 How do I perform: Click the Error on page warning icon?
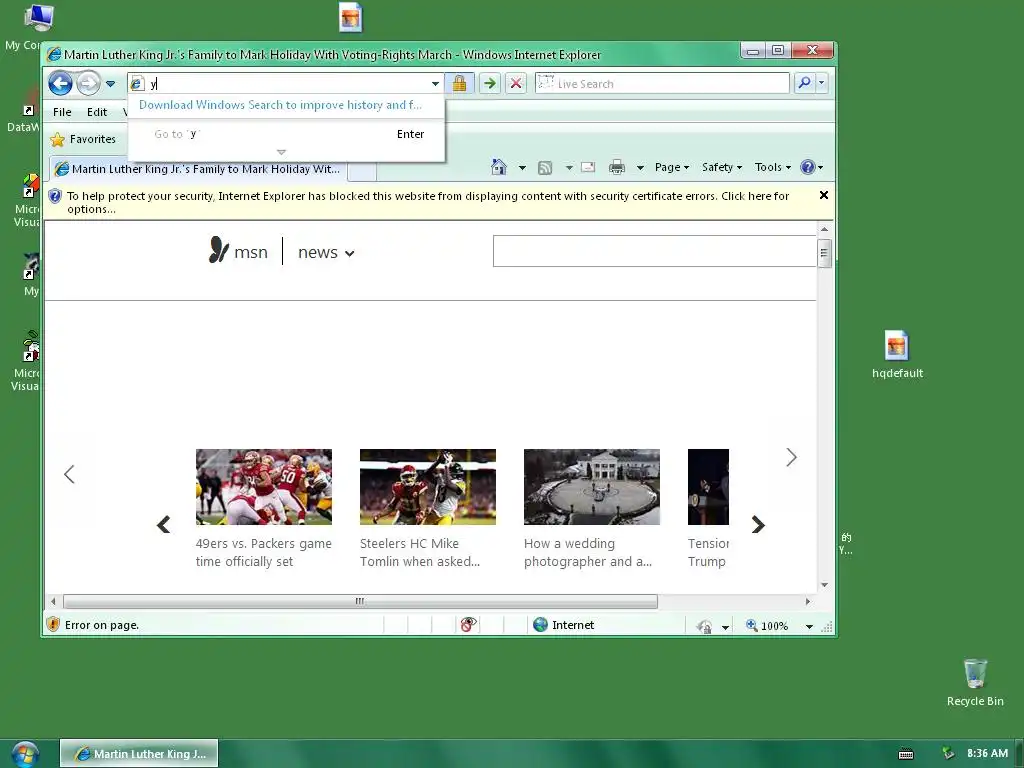(54, 625)
